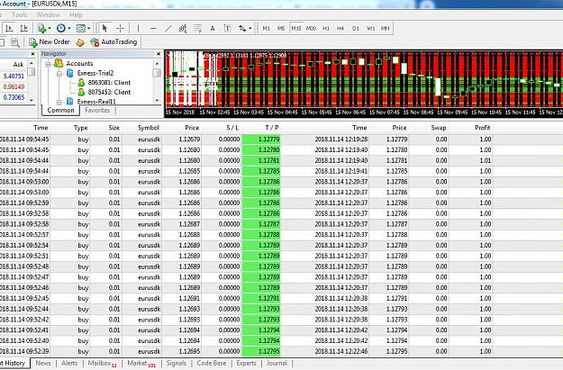Switch timeframe to D1
The image size is (563, 370).
click(x=355, y=28)
